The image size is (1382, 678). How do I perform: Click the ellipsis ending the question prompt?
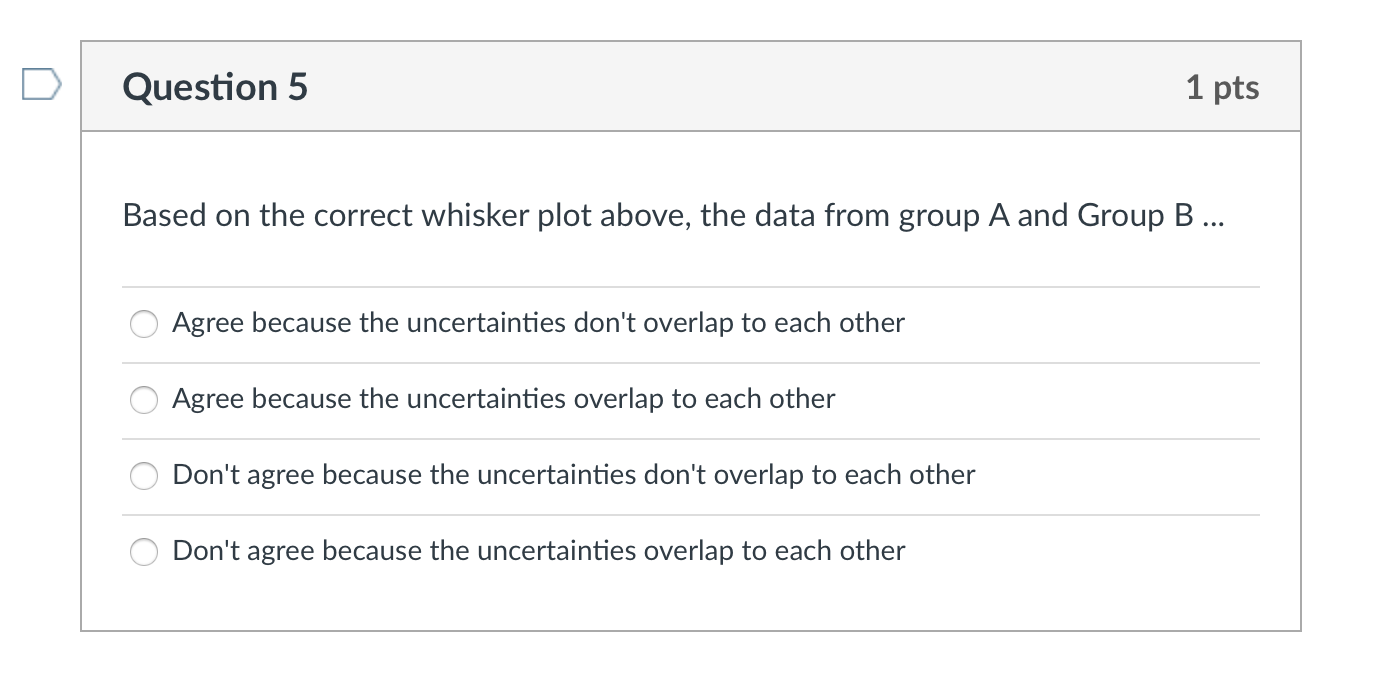tap(1212, 222)
